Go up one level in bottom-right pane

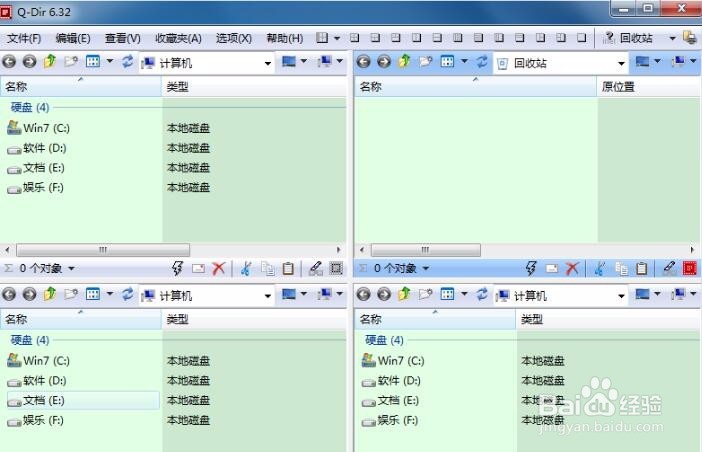pos(404,294)
